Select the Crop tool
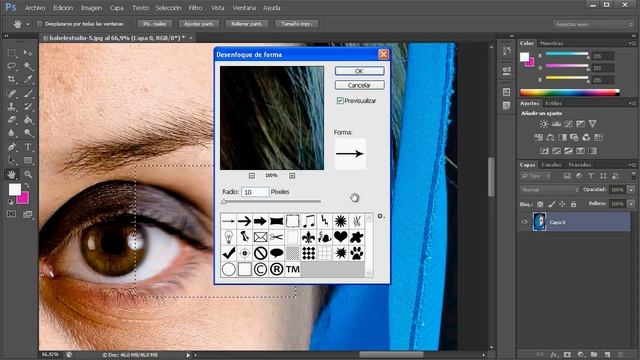The image size is (640, 360). [x=11, y=79]
